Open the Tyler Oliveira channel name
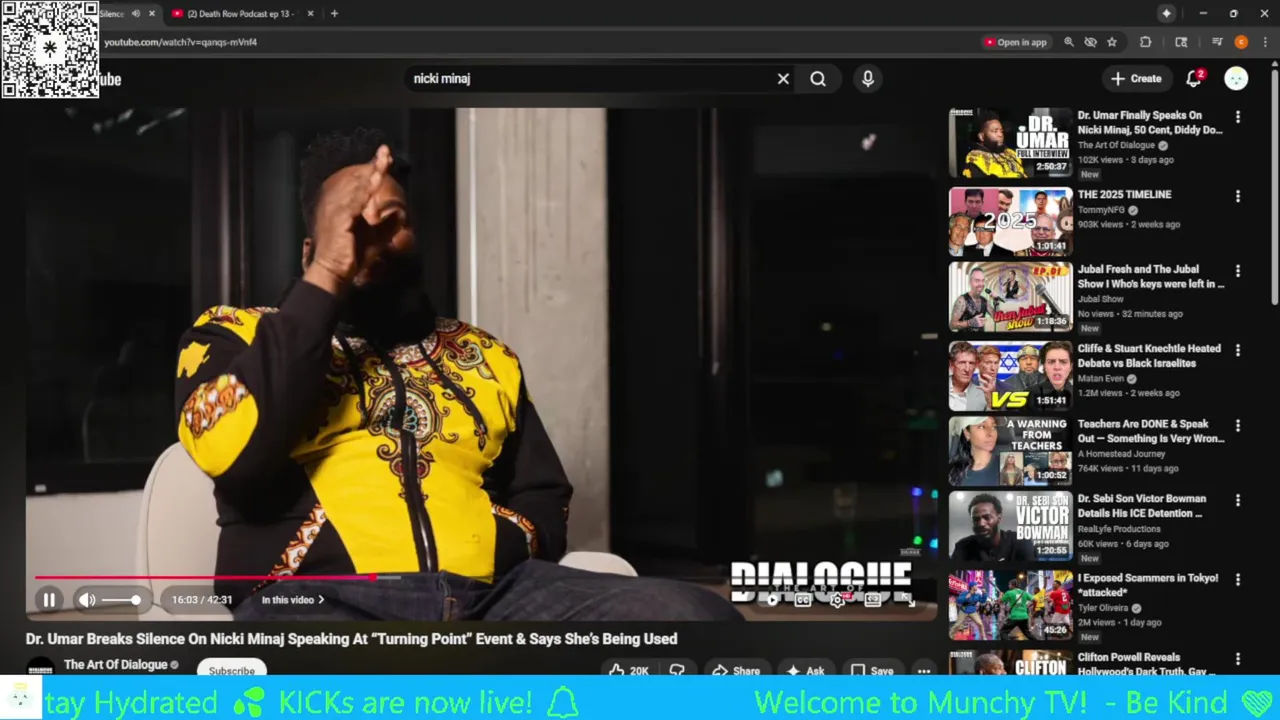The height and width of the screenshot is (720, 1280). click(1102, 608)
